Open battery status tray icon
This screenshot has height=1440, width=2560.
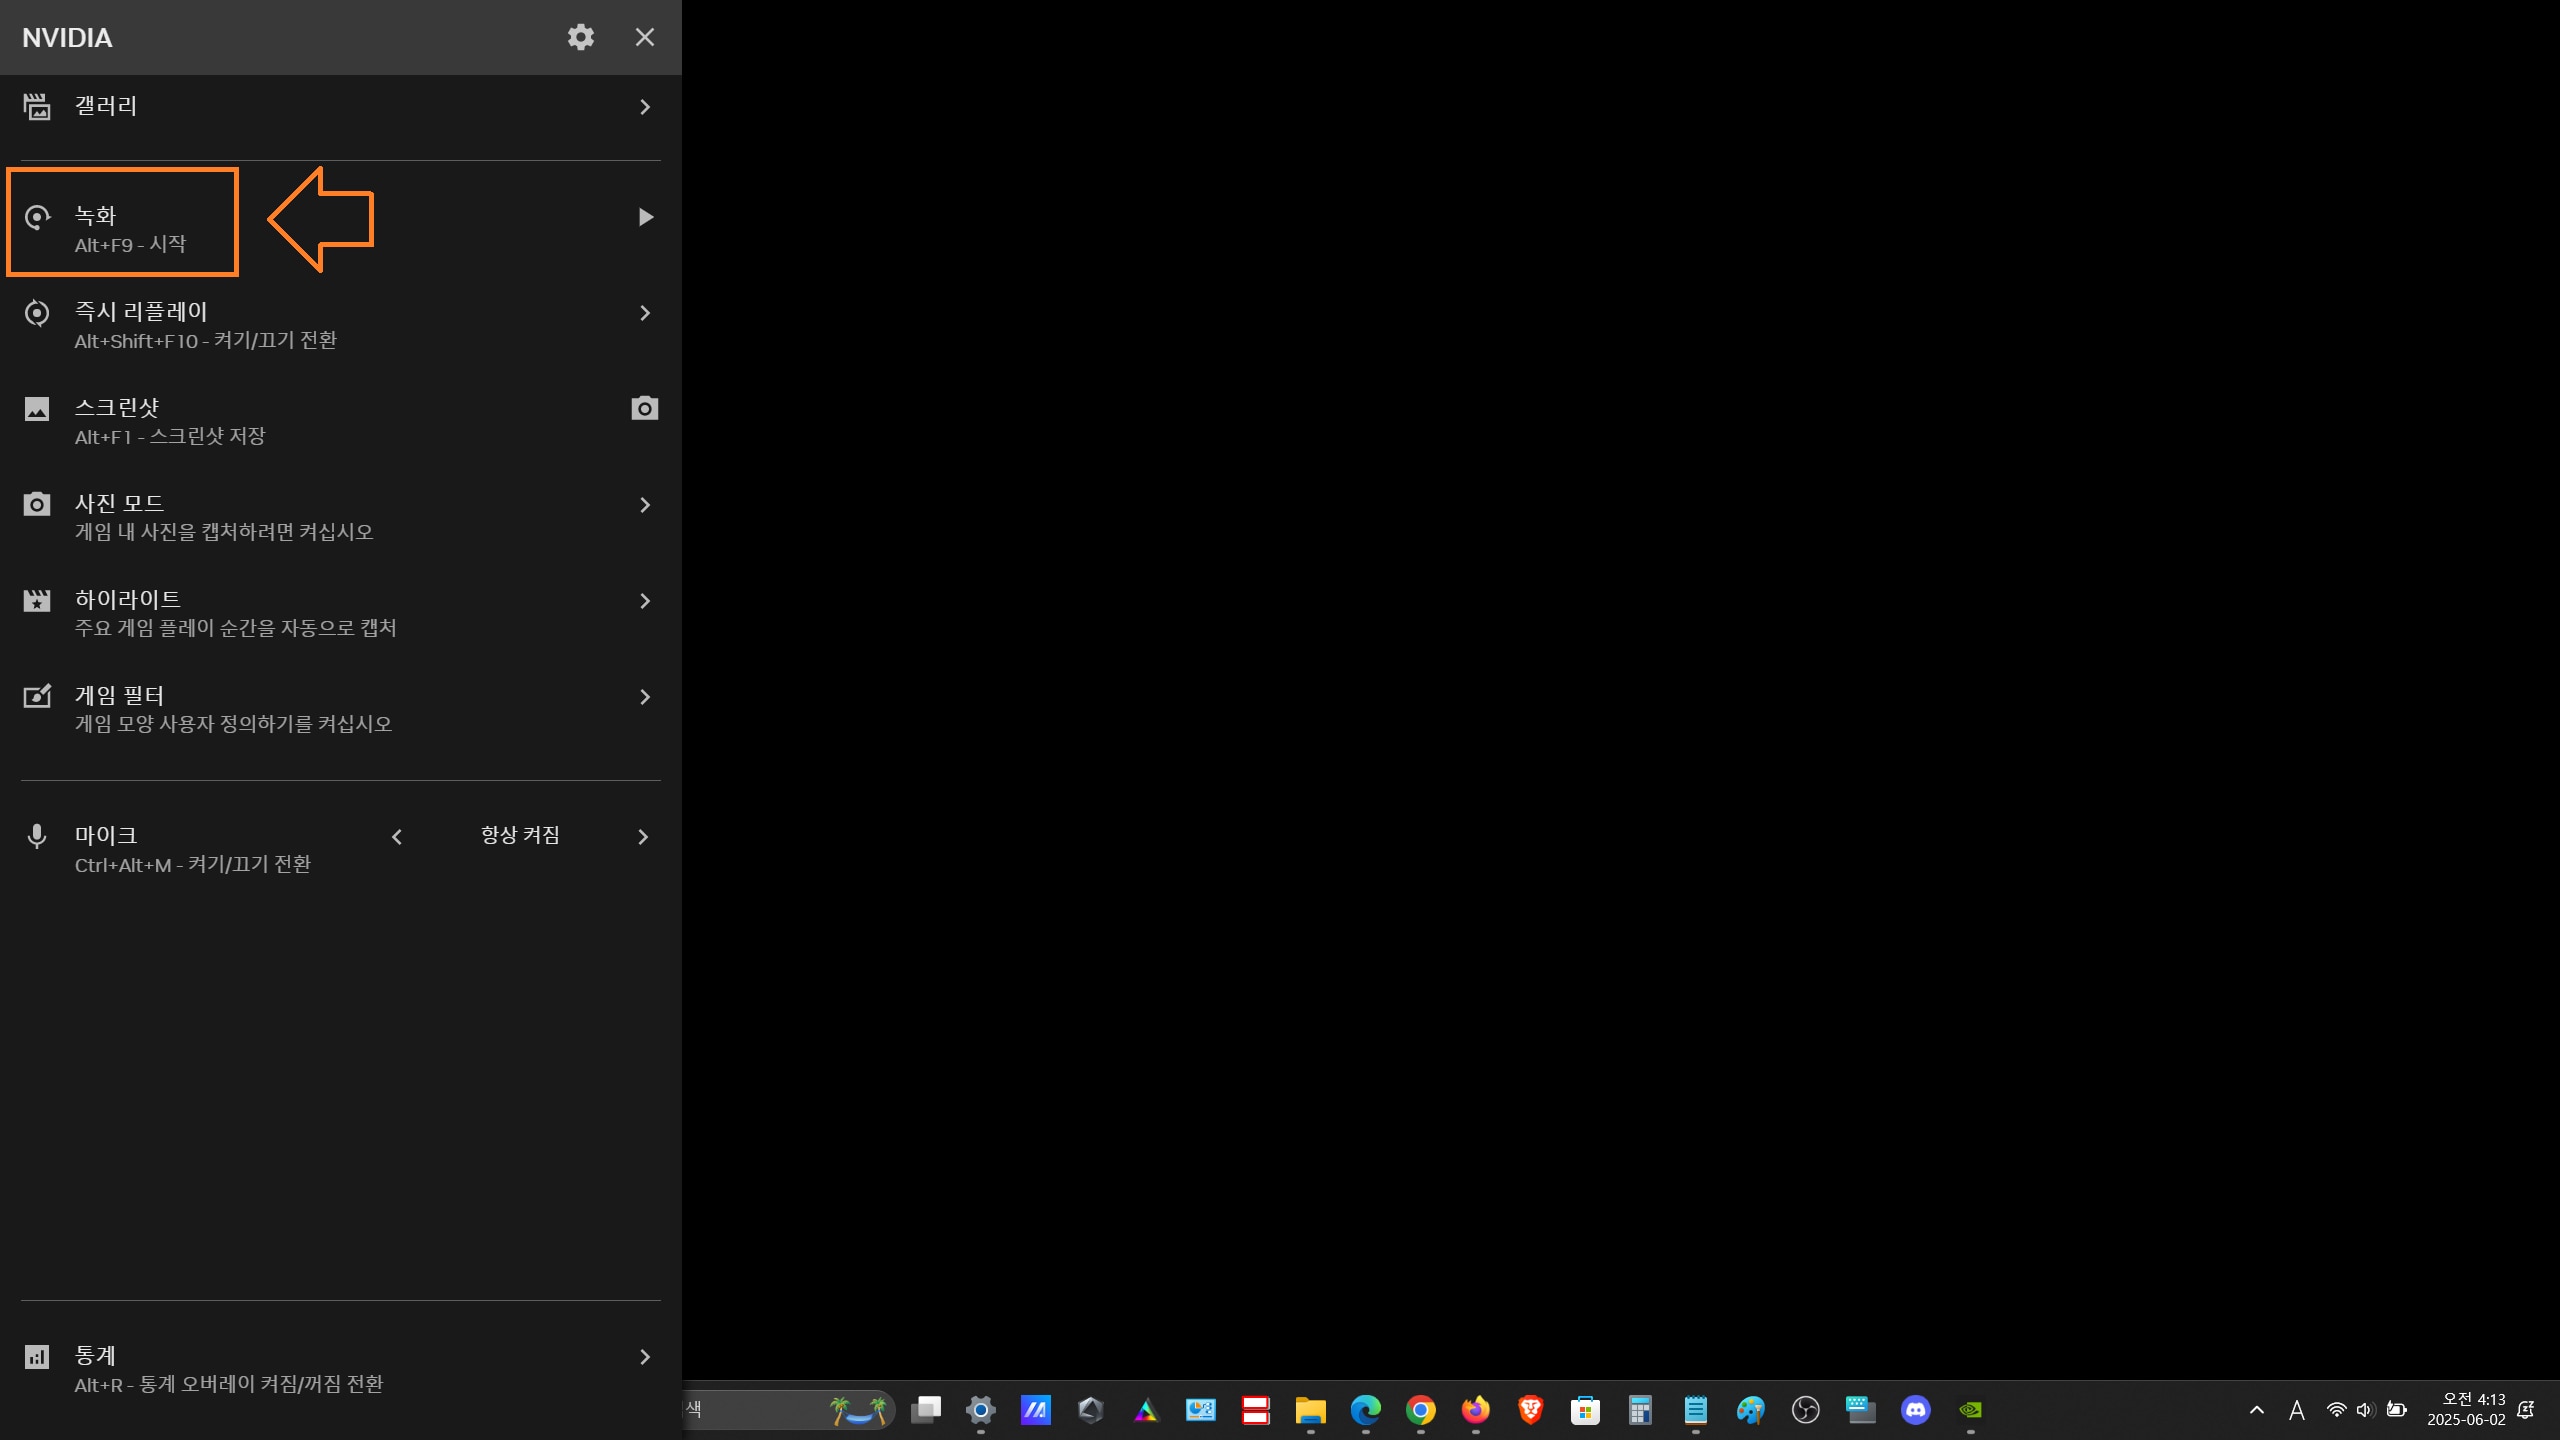[x=2397, y=1410]
